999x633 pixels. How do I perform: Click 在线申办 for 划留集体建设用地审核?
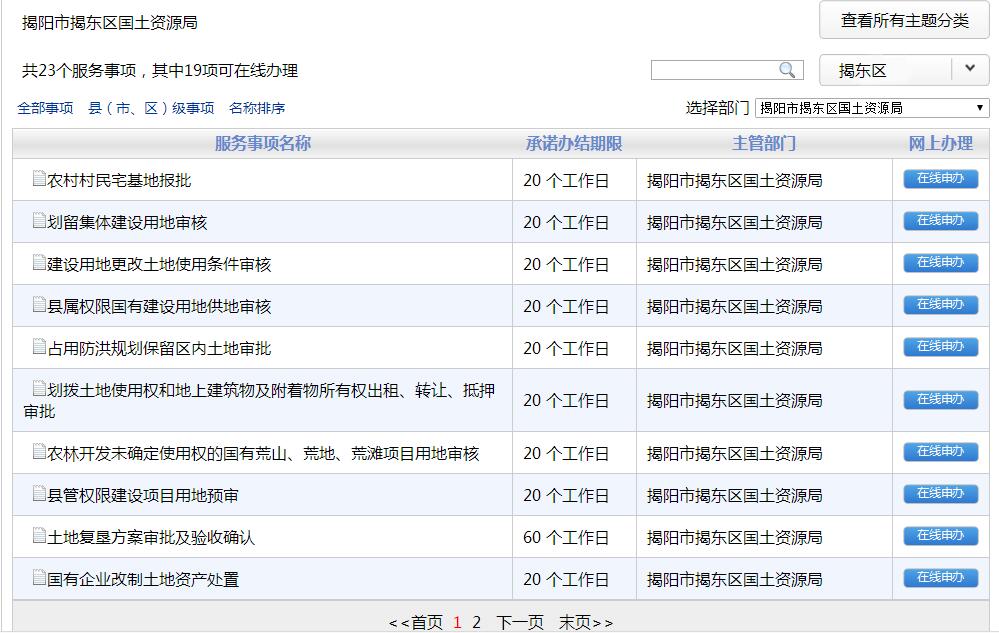[x=940, y=221]
